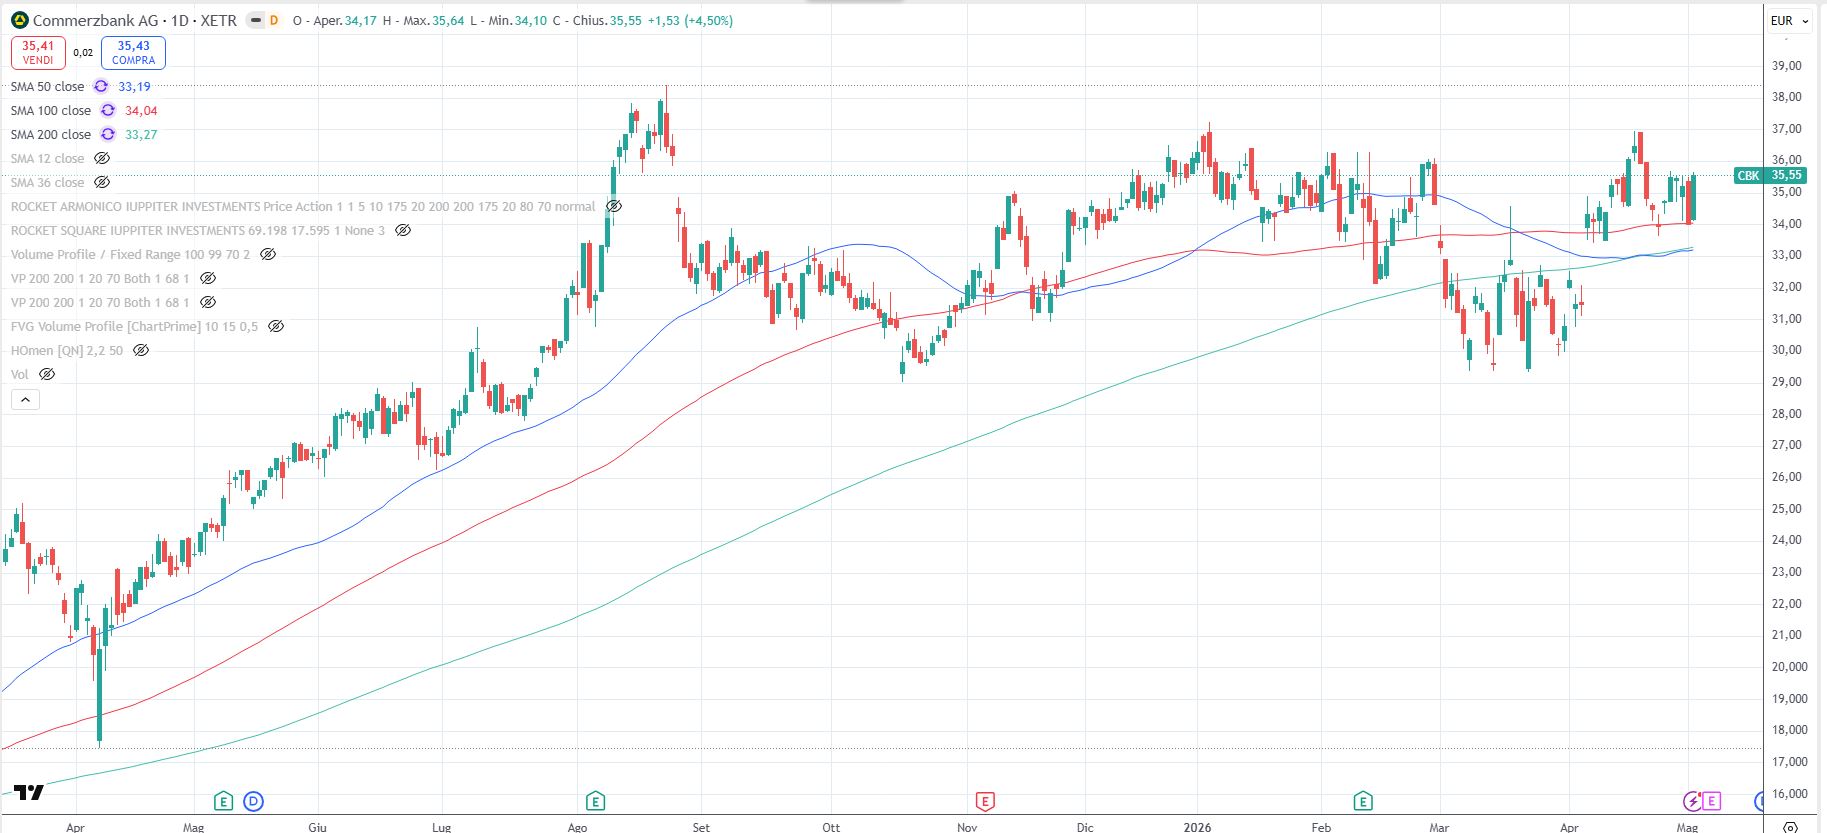Click the +1,53 (+4,50%) change value
Image resolution: width=1827 pixels, height=833 pixels.
690,21
